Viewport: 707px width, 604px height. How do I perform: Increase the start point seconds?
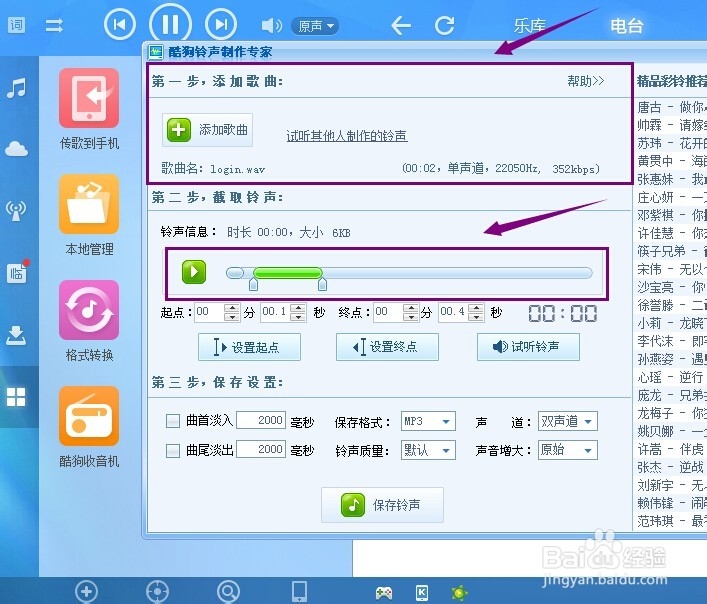point(298,308)
